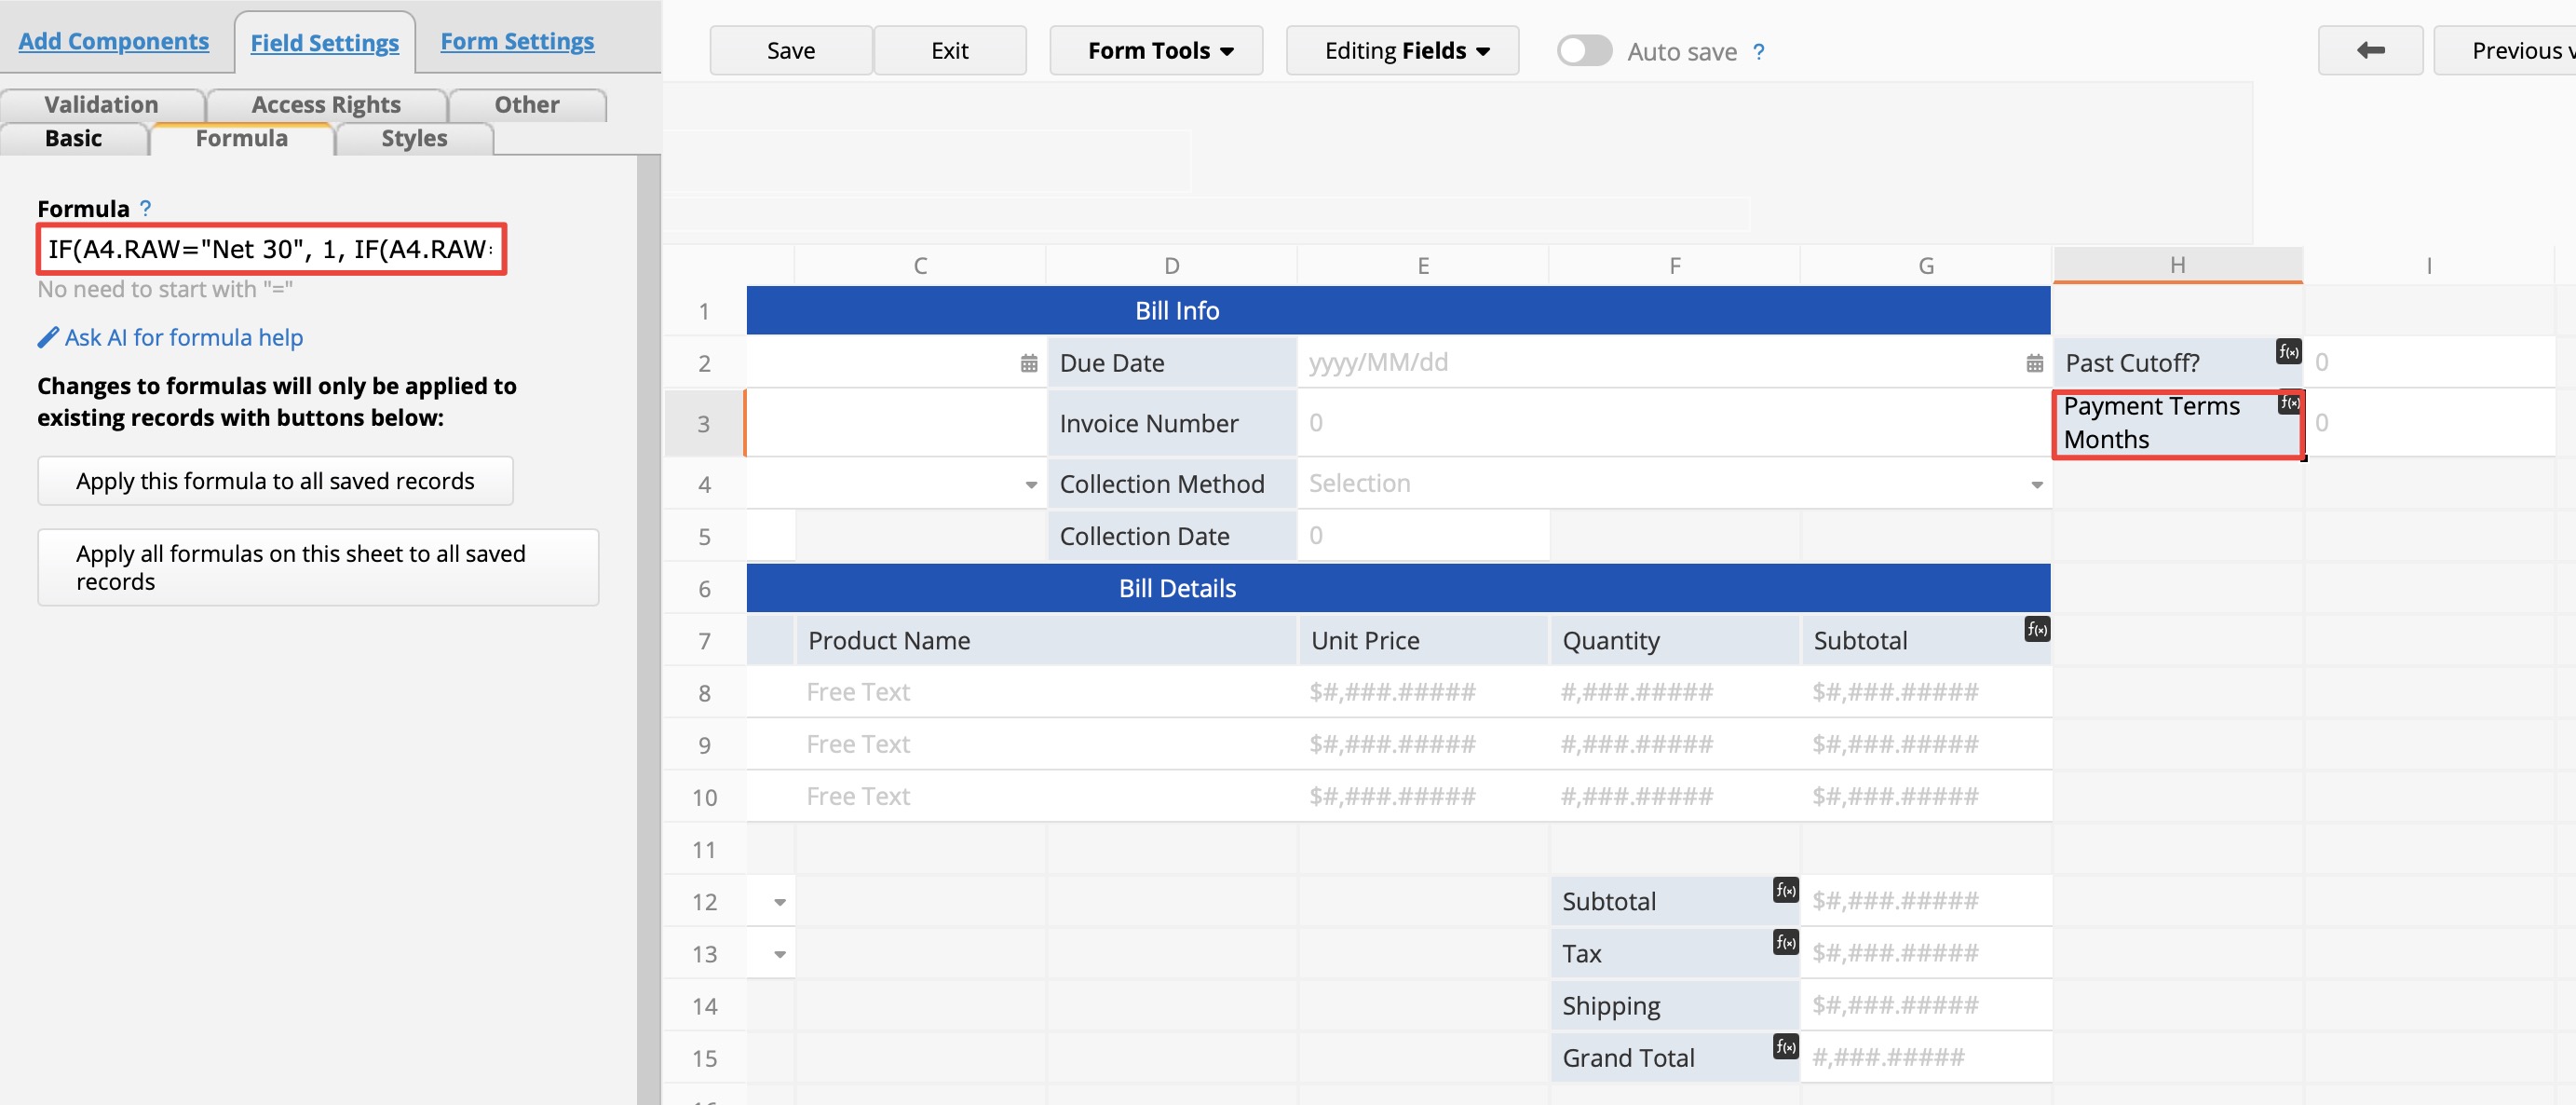
Task: Click formula icon on Subtotal column header
Action: click(x=2036, y=629)
